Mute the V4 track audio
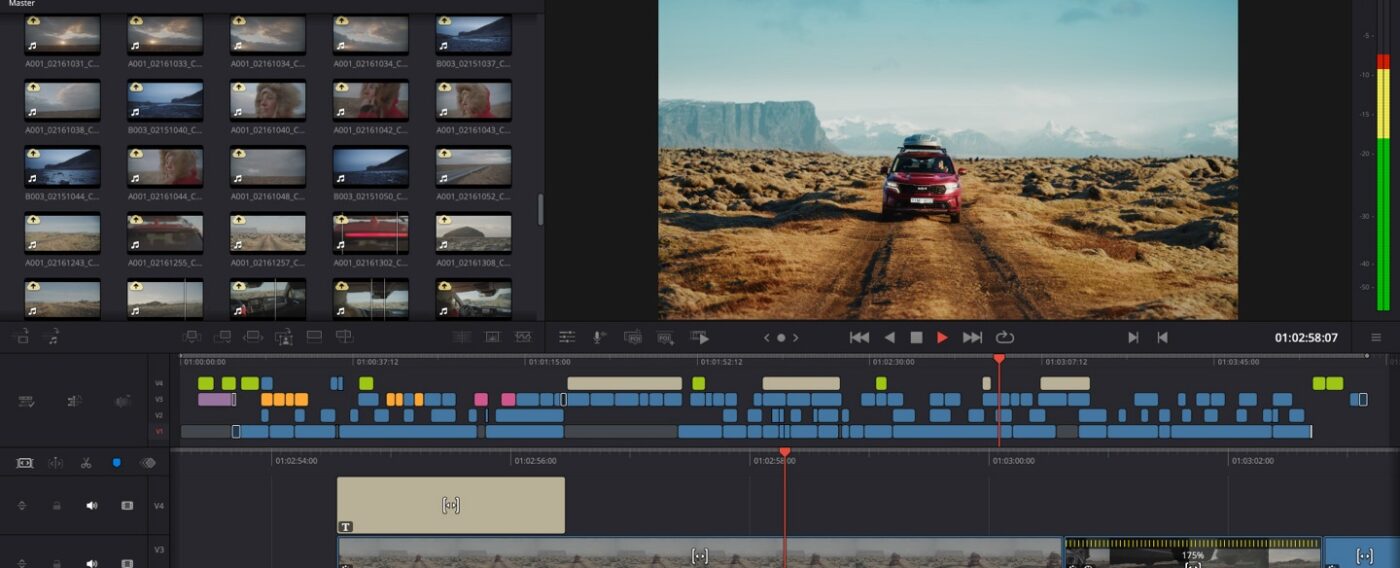The image size is (1400, 568). 92,506
